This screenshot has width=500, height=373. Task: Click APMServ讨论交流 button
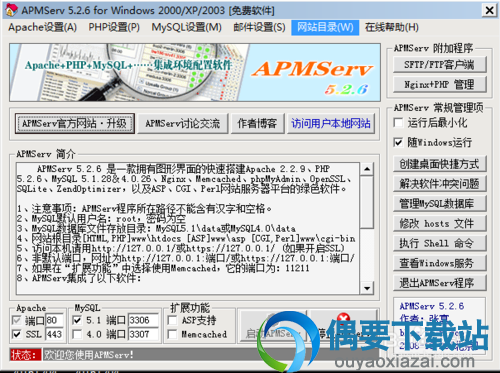(183, 124)
